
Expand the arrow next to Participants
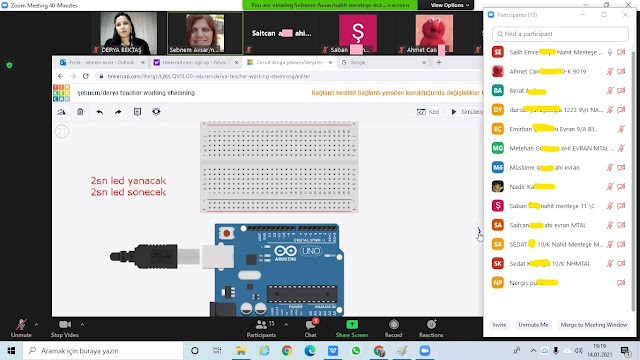coord(286,325)
